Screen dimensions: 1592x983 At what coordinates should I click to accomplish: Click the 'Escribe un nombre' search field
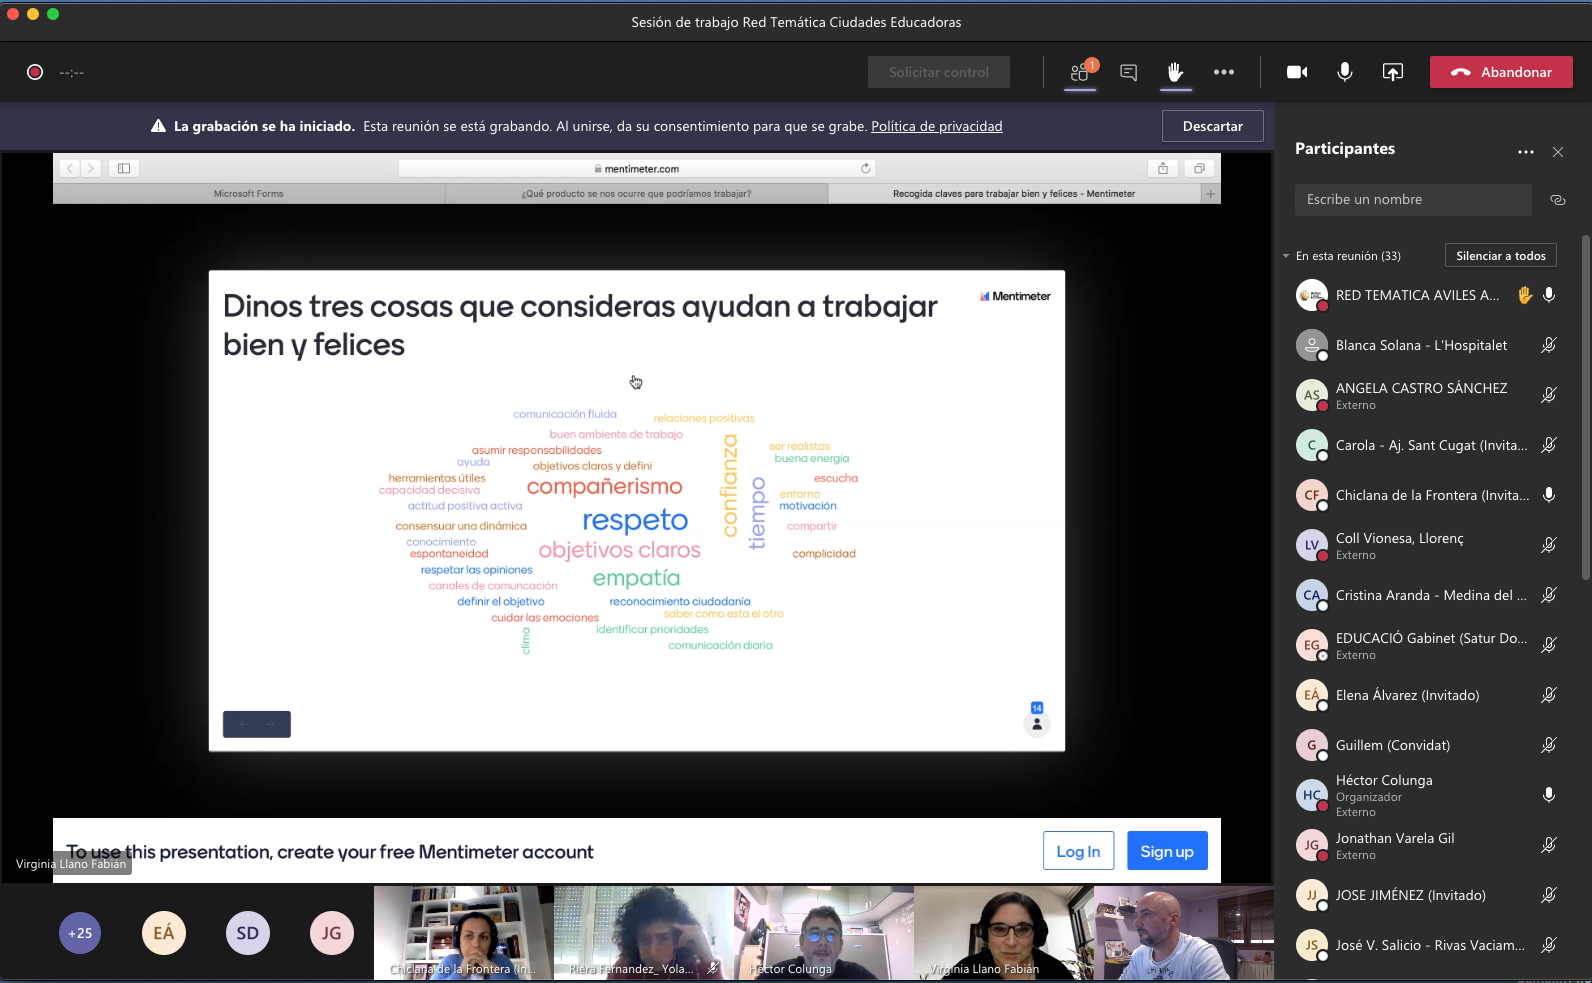coord(1412,200)
